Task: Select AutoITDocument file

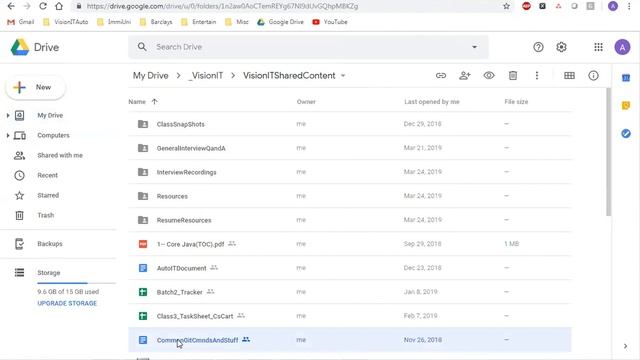Action: point(350,268)
